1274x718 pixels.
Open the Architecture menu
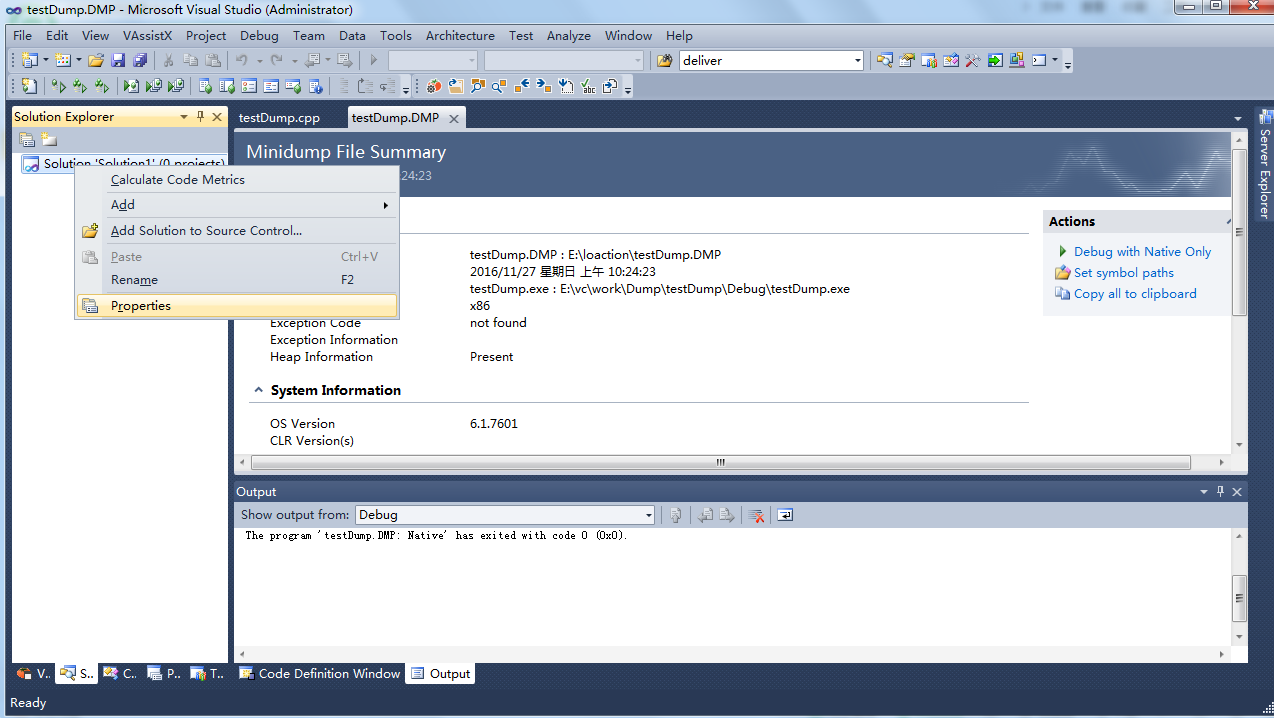coord(460,35)
